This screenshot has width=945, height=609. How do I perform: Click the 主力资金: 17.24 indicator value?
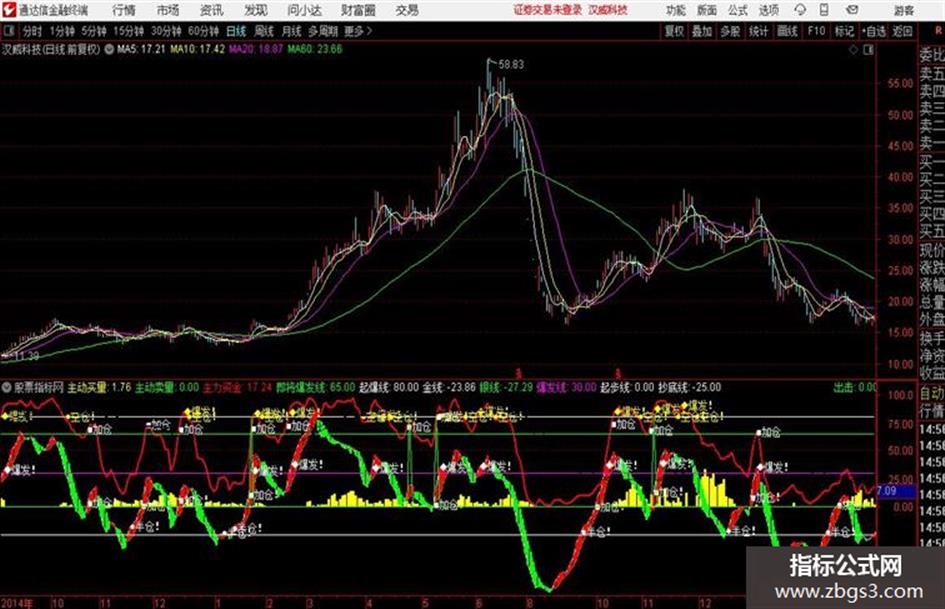point(237,387)
